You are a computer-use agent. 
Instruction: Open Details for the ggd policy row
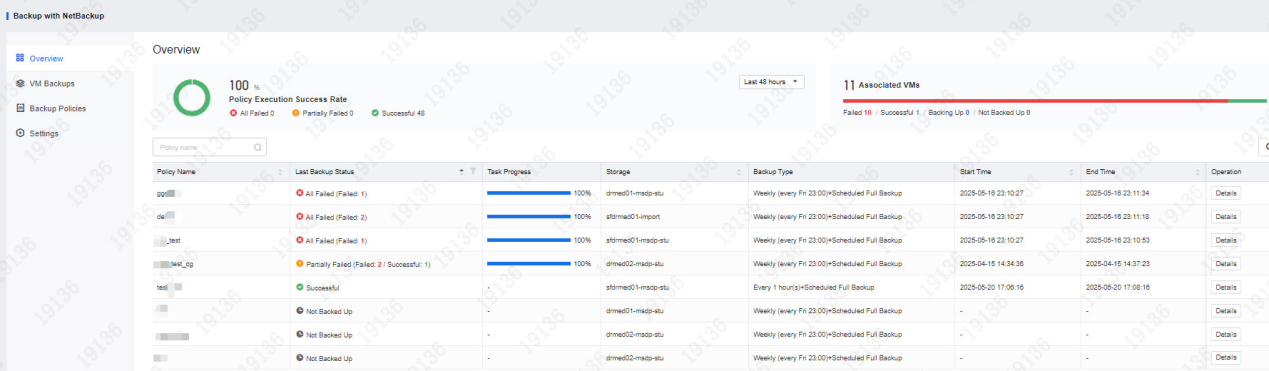[x=1226, y=193]
